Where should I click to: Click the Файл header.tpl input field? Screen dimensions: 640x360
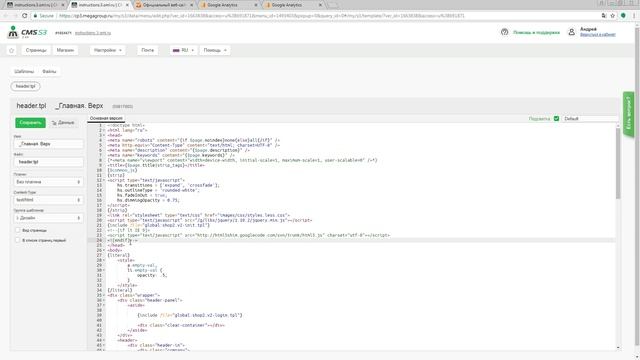pos(48,162)
